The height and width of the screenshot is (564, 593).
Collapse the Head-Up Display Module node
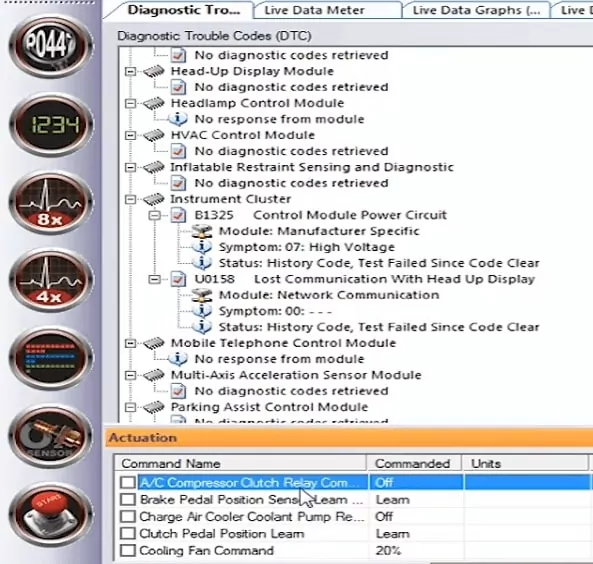(130, 71)
